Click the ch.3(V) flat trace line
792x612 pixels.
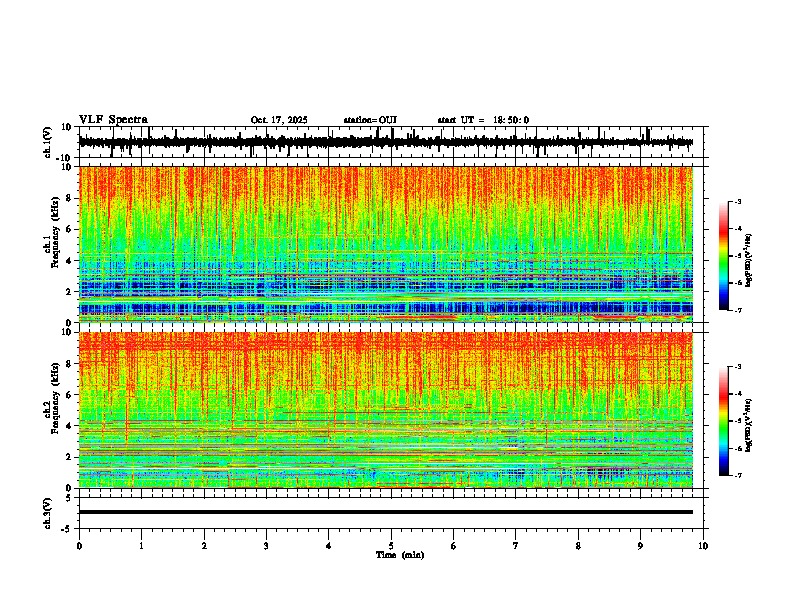point(386,512)
